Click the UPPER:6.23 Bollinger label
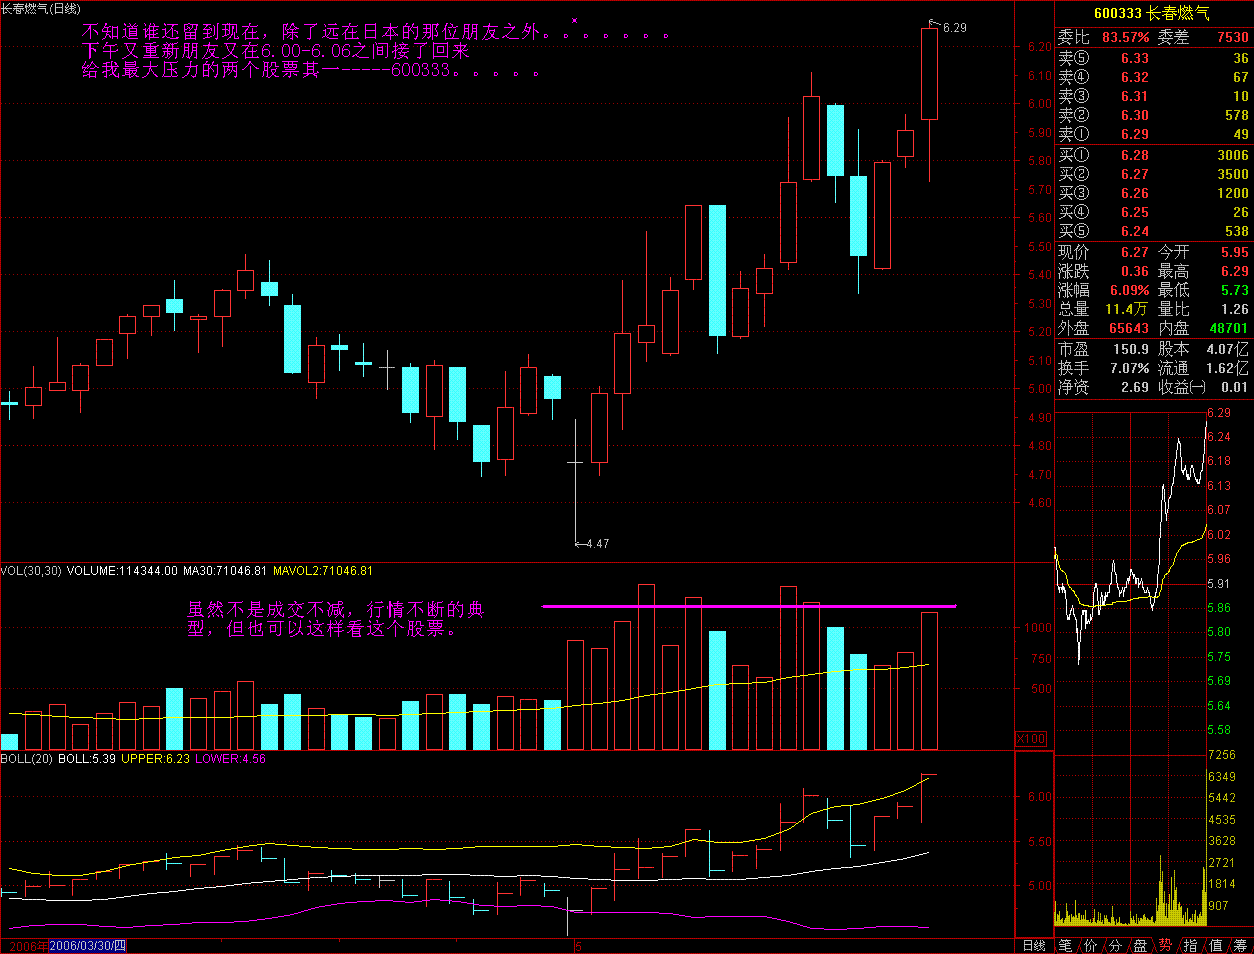 click(x=155, y=759)
